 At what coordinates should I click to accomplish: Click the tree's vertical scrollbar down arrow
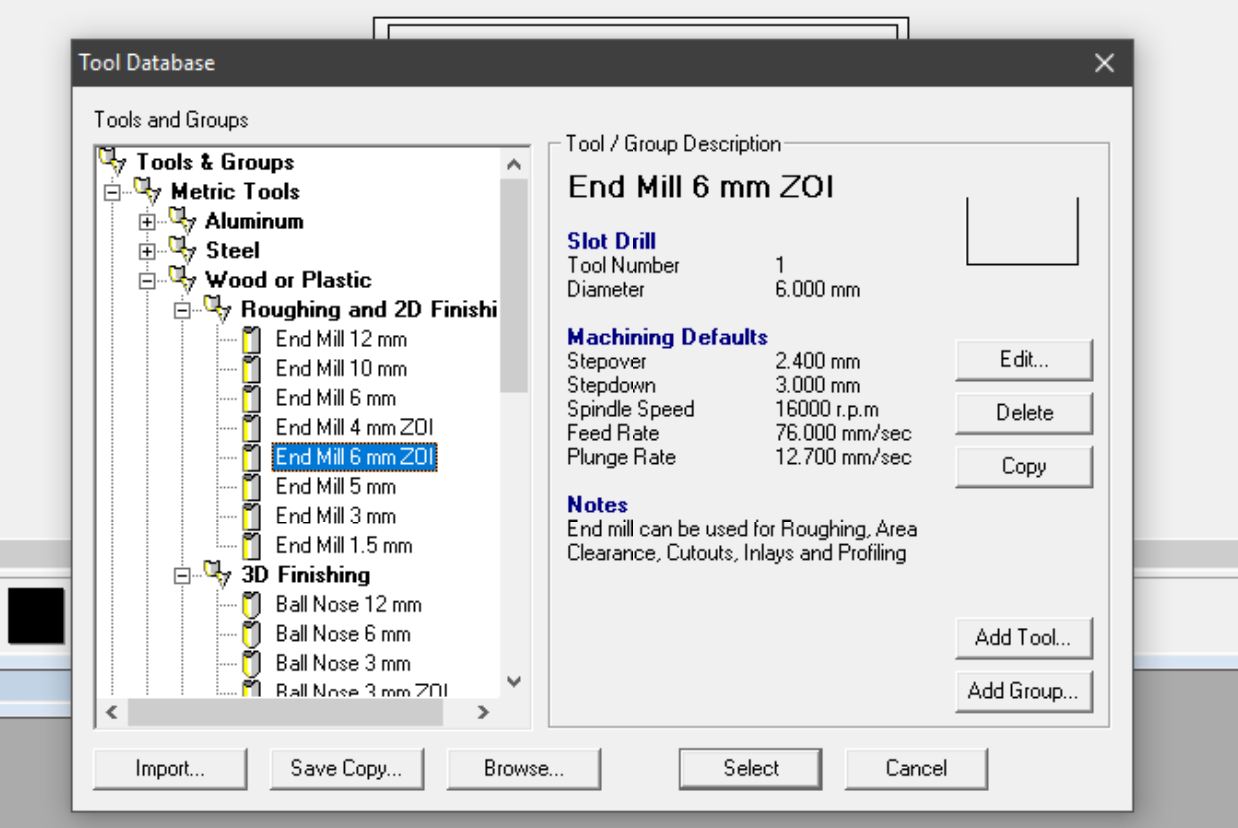point(513,684)
